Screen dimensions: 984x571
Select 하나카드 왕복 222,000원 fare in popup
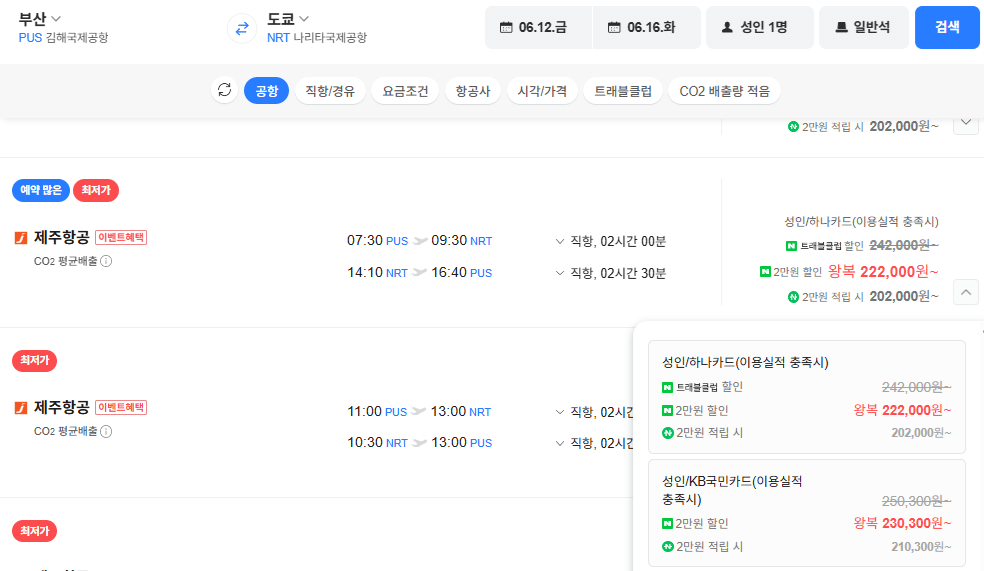pyautogui.click(x=806, y=397)
